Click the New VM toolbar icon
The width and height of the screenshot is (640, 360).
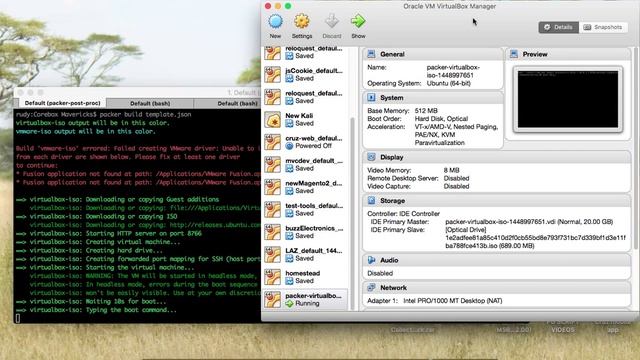pos(275,21)
